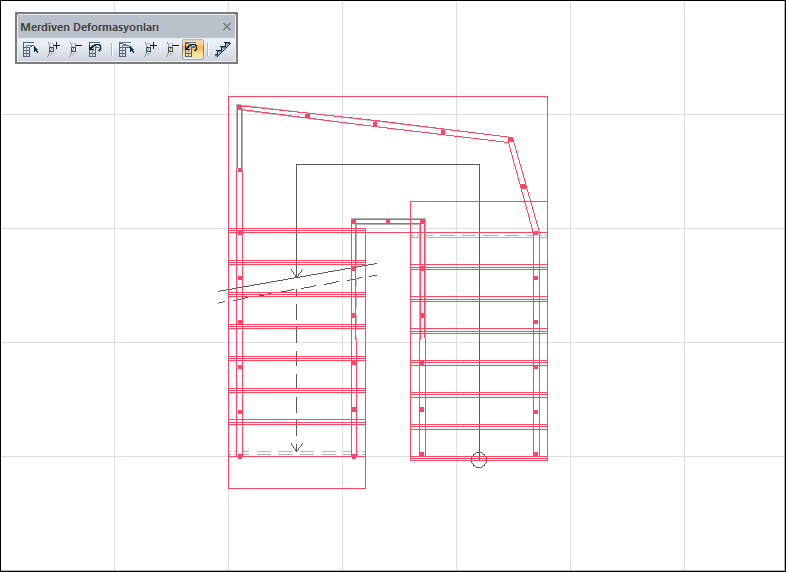This screenshot has height=572, width=786.
Task: Click the non-highlighted stair reset arrow icon
Action: tap(94, 49)
